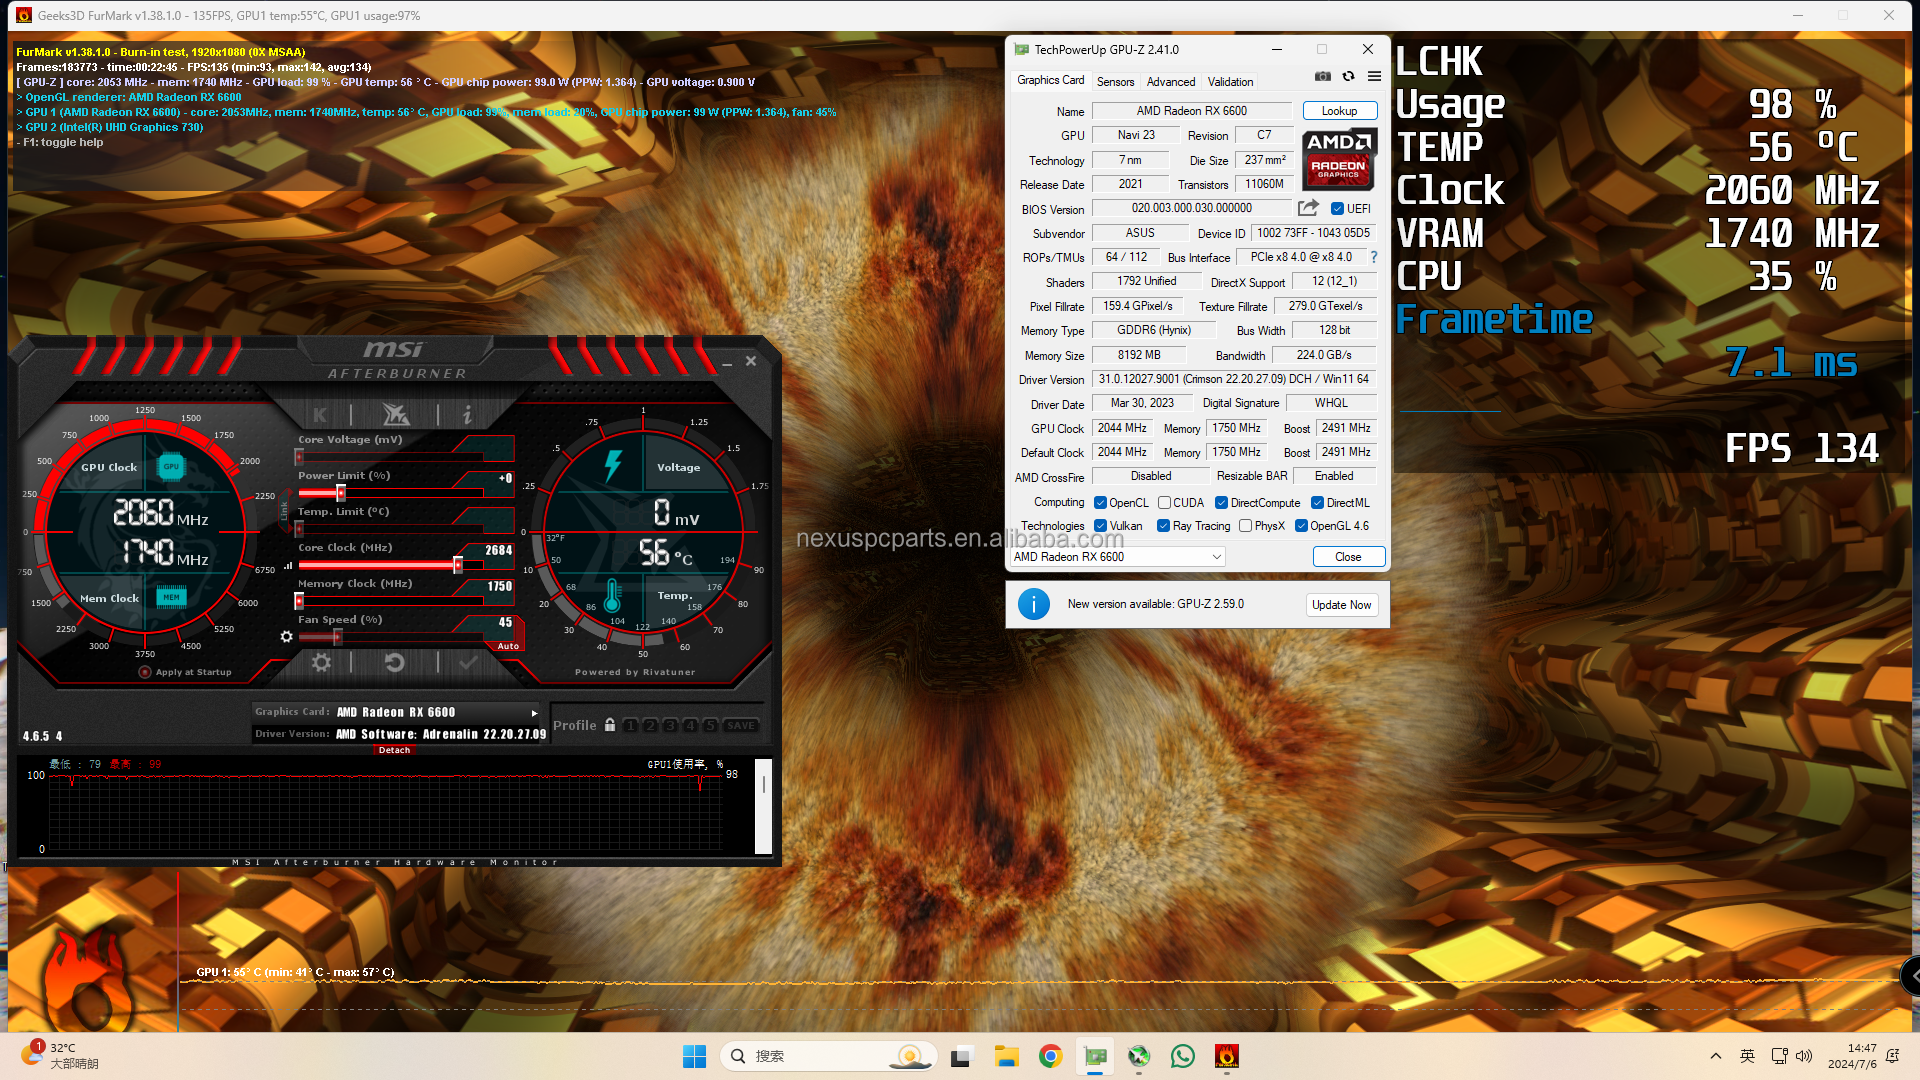Open MSI Afterburner settings gear icon

tap(321, 662)
